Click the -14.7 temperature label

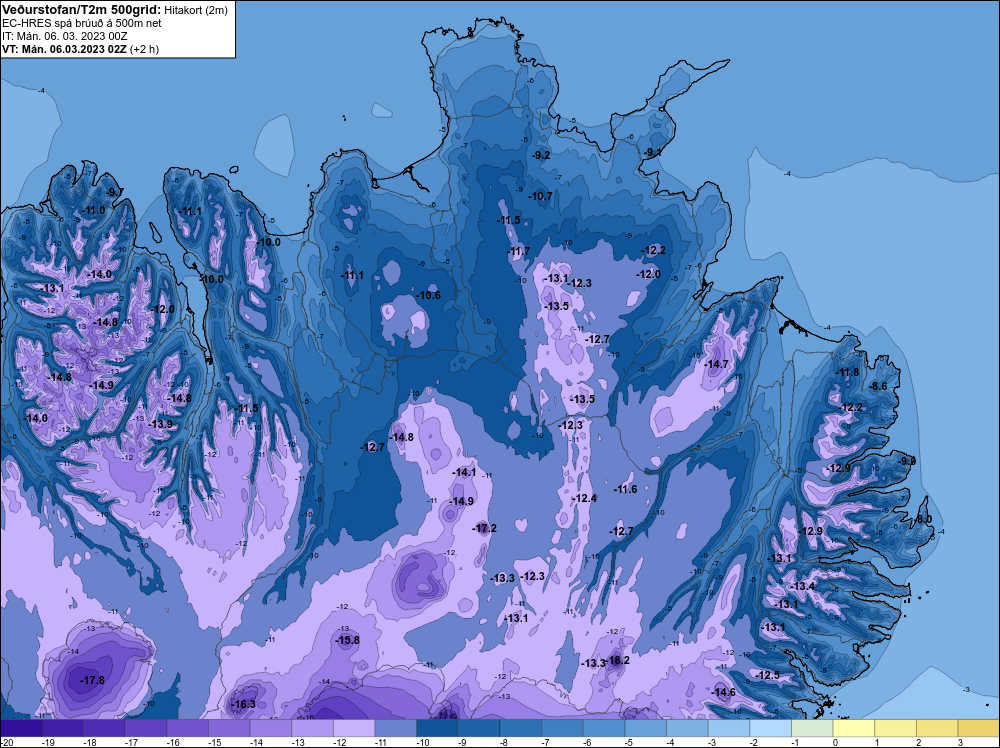point(716,364)
